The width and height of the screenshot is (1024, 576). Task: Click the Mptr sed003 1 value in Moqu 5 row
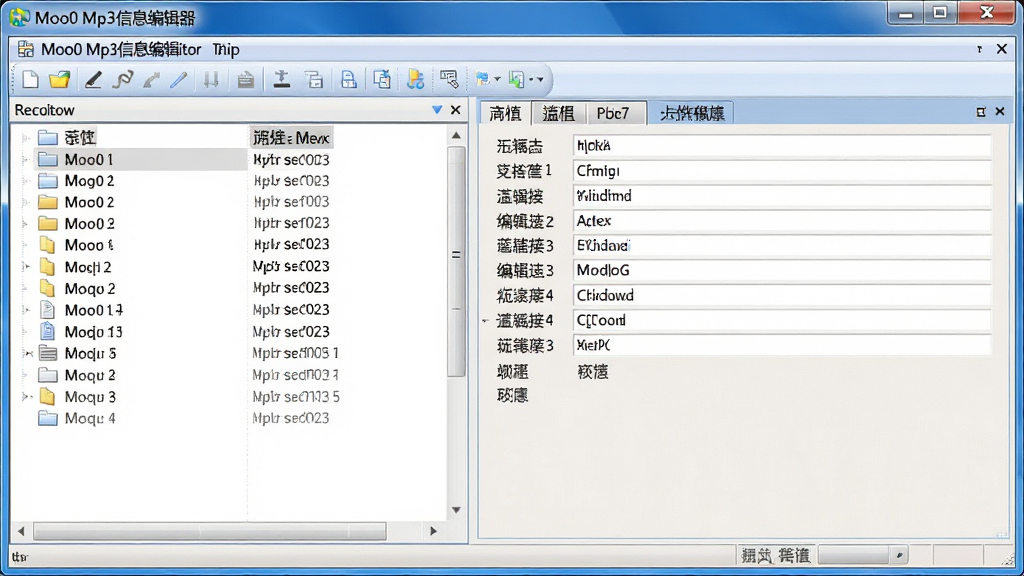tap(295, 353)
